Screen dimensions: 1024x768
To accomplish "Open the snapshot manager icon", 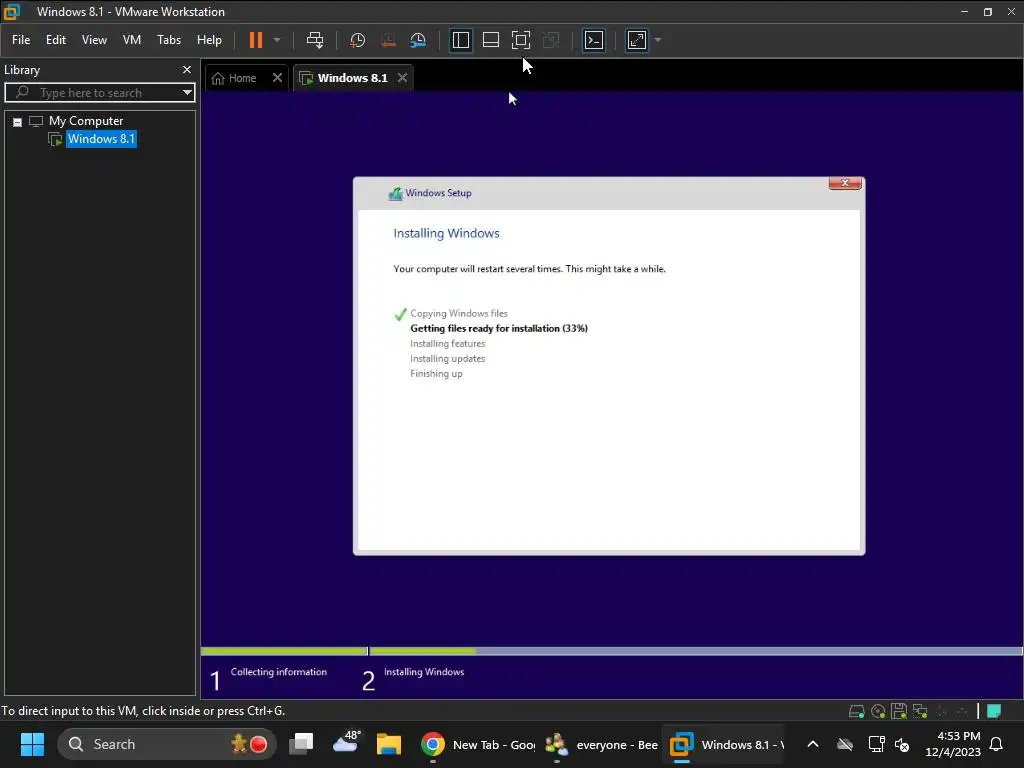I will (418, 40).
